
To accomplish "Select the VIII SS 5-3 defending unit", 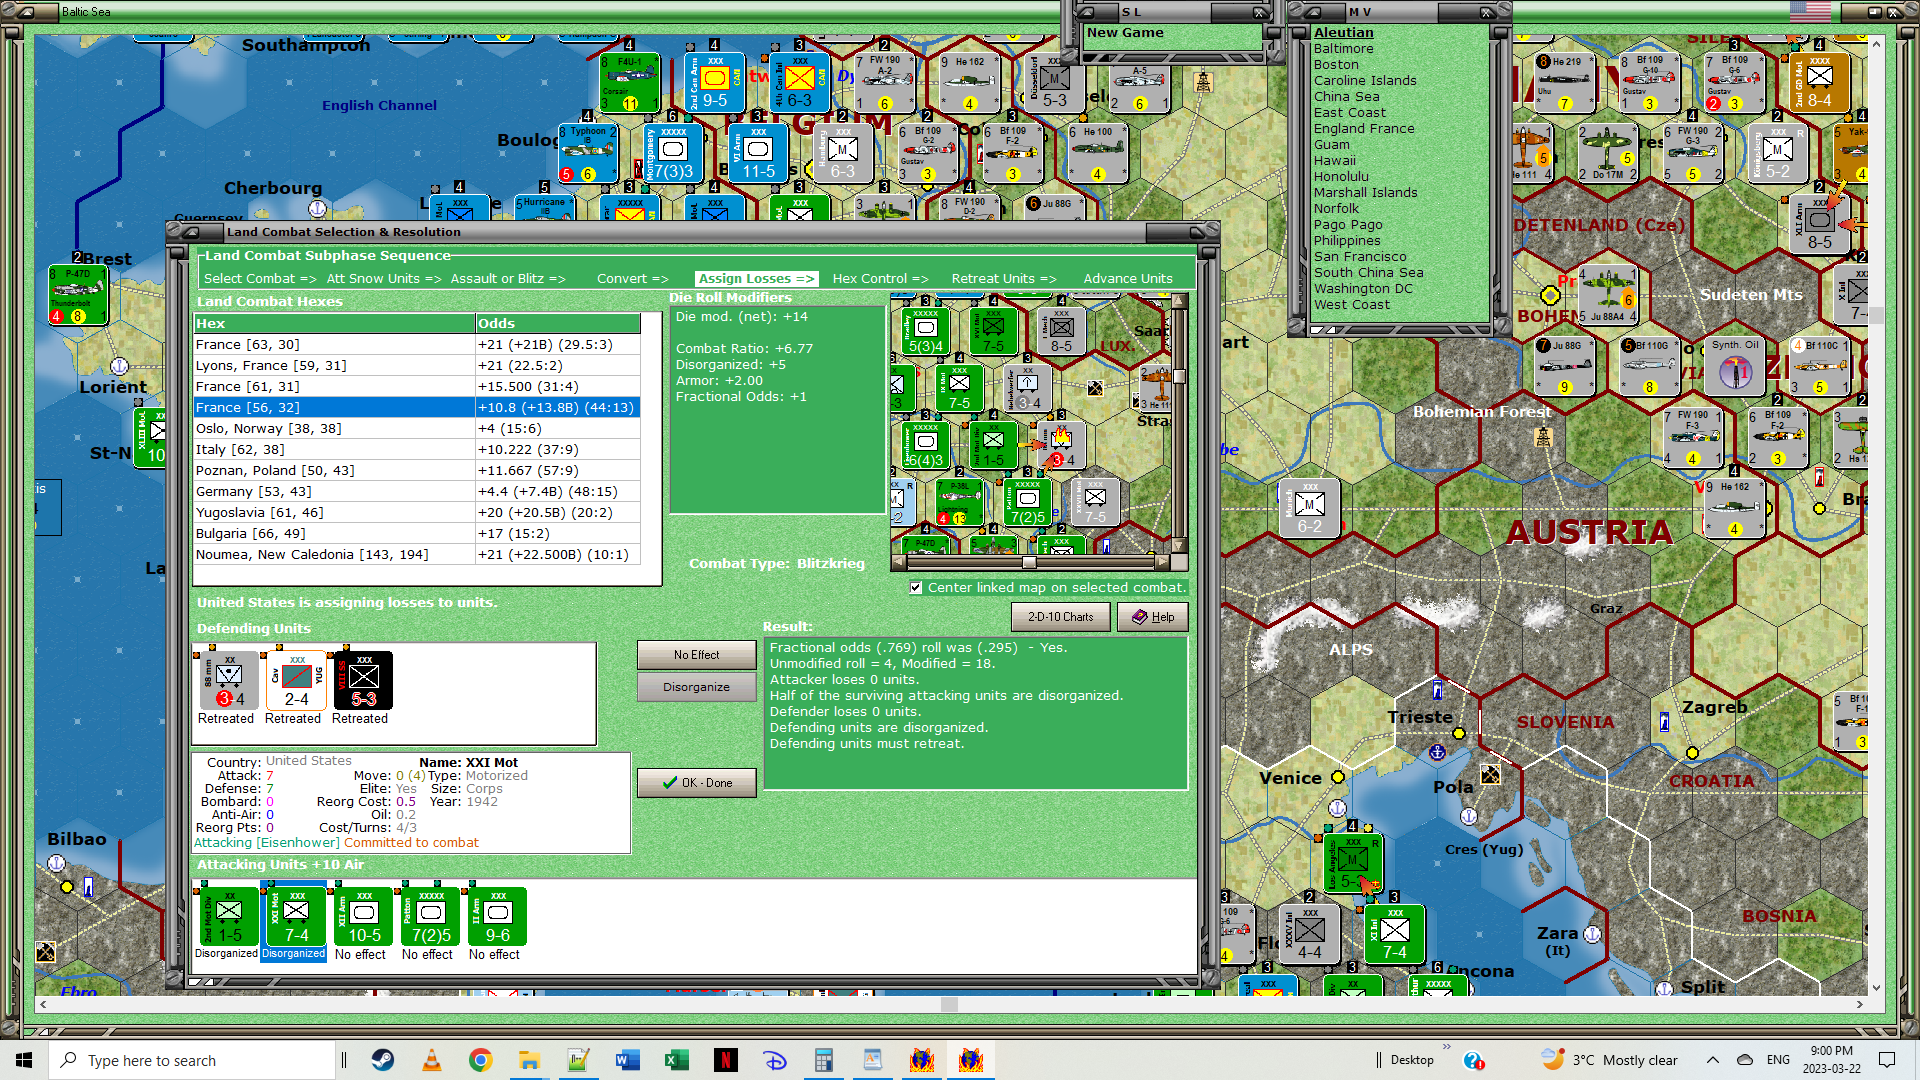I will click(361, 680).
